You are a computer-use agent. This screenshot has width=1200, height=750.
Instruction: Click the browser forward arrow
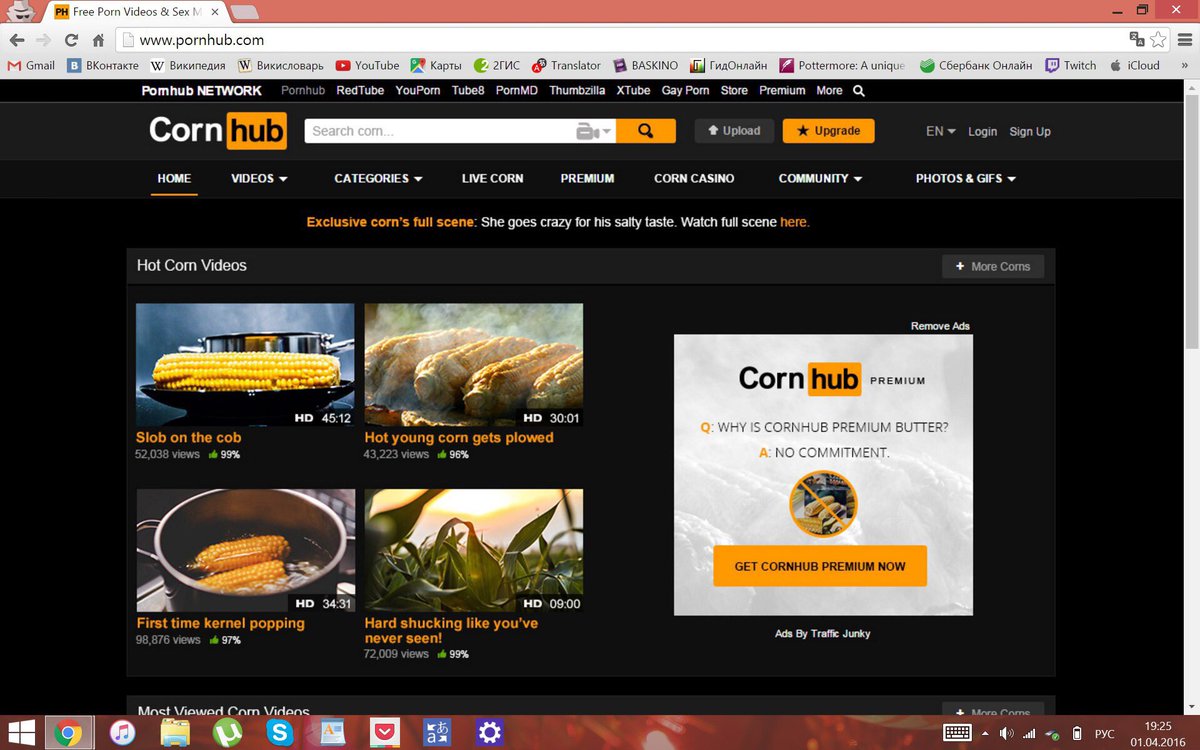pyautogui.click(x=44, y=40)
